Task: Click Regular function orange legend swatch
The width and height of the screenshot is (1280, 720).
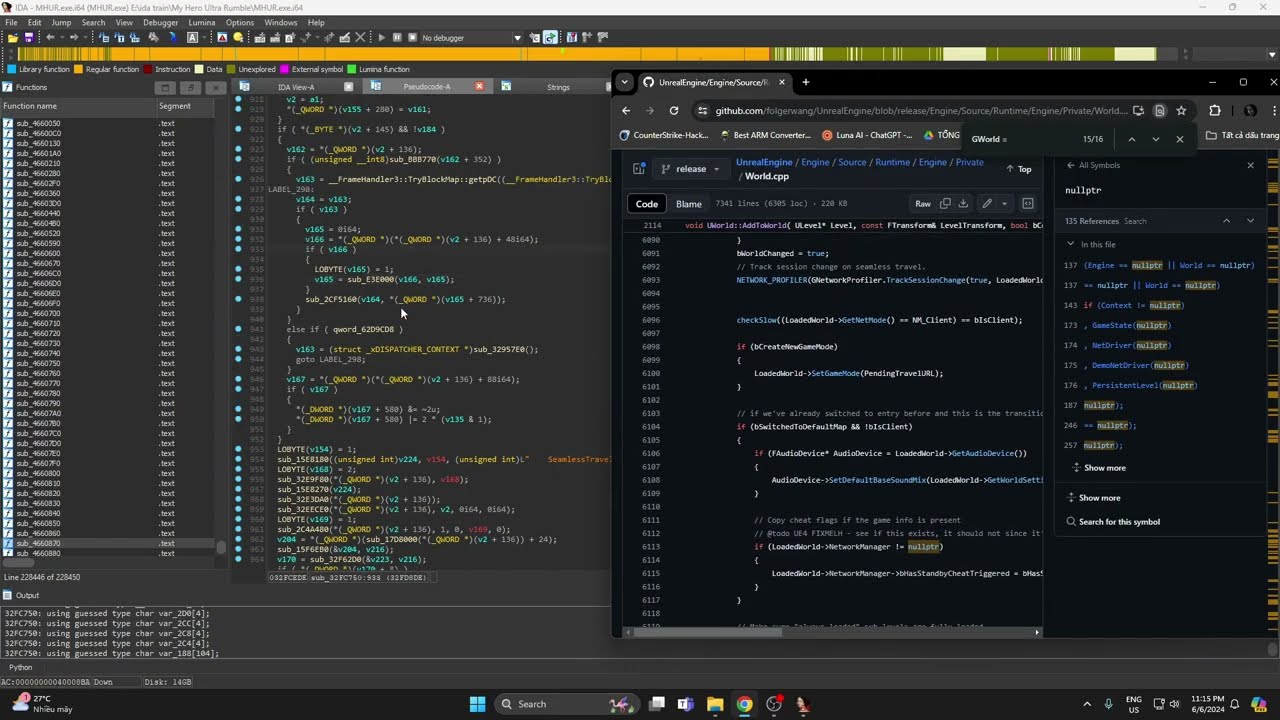Action: [79, 70]
